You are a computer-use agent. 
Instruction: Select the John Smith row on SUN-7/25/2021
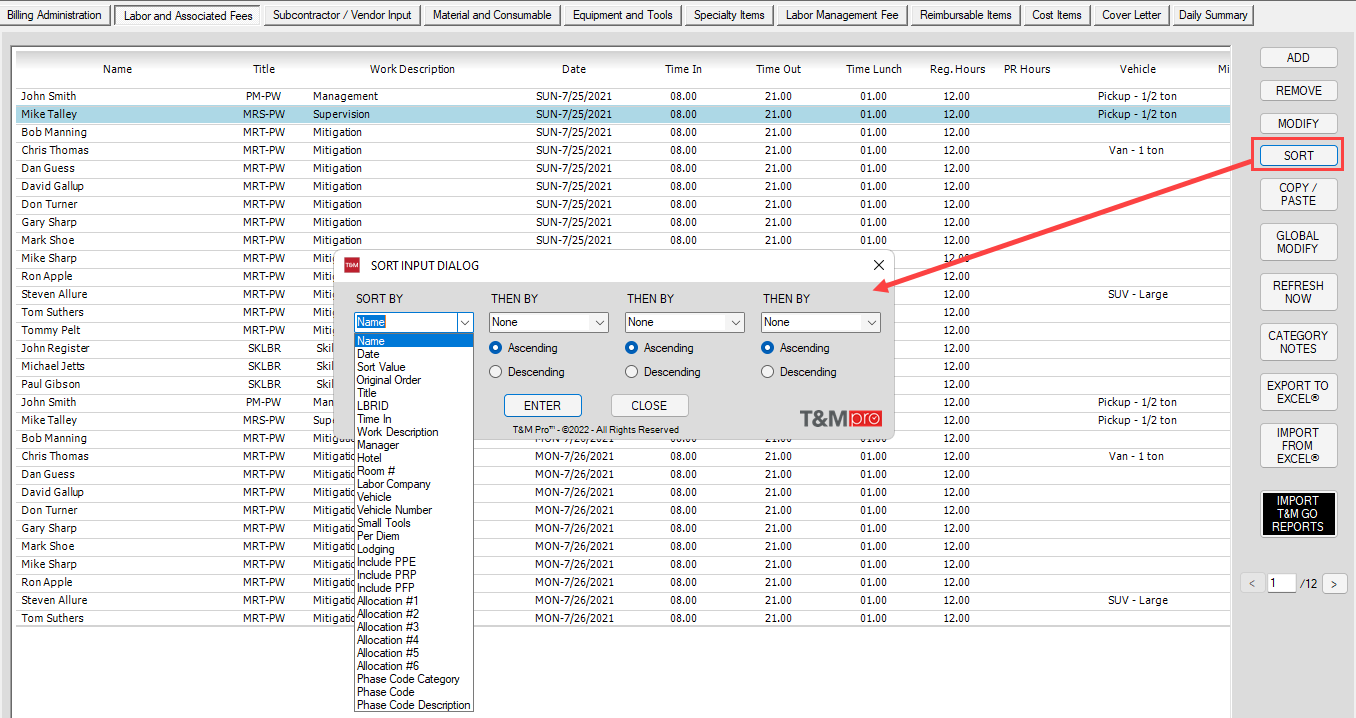pos(623,96)
